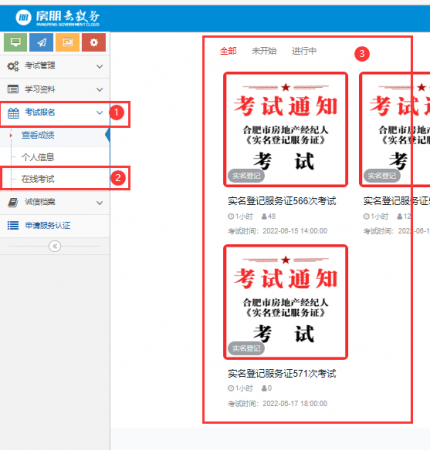Click the green monitor icon button
430x450 pixels.
(x=15, y=42)
